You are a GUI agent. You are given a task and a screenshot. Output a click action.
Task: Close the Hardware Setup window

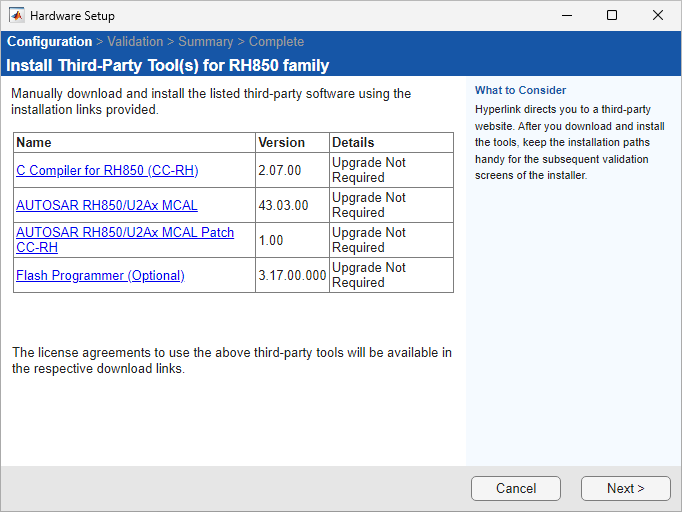[x=658, y=16]
